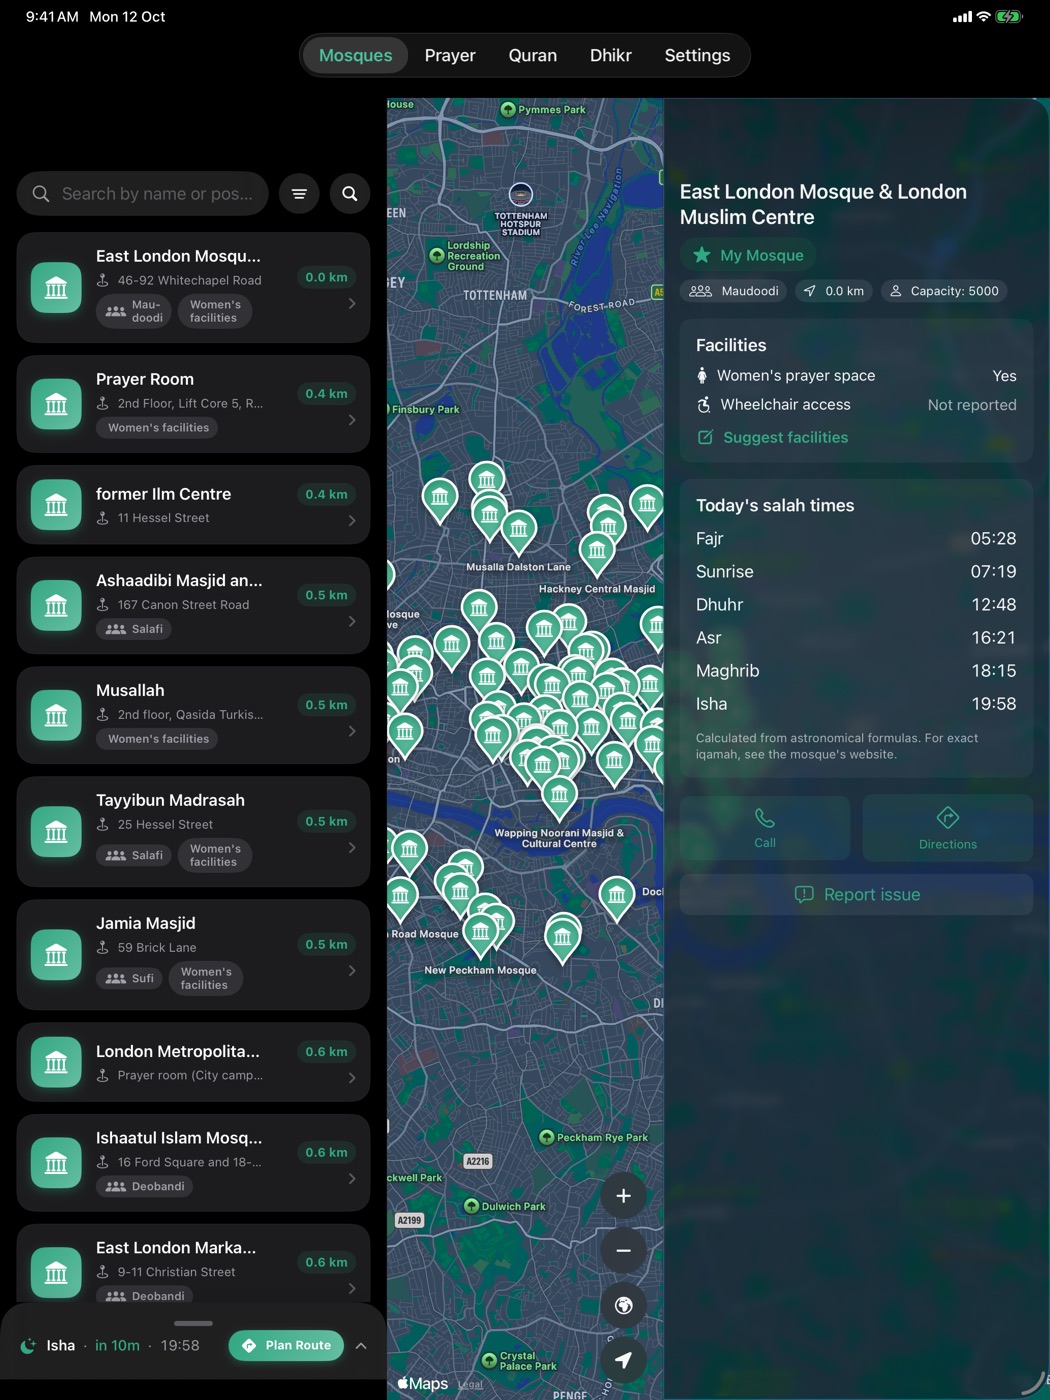Switch to the Dhikr tab

point(610,55)
